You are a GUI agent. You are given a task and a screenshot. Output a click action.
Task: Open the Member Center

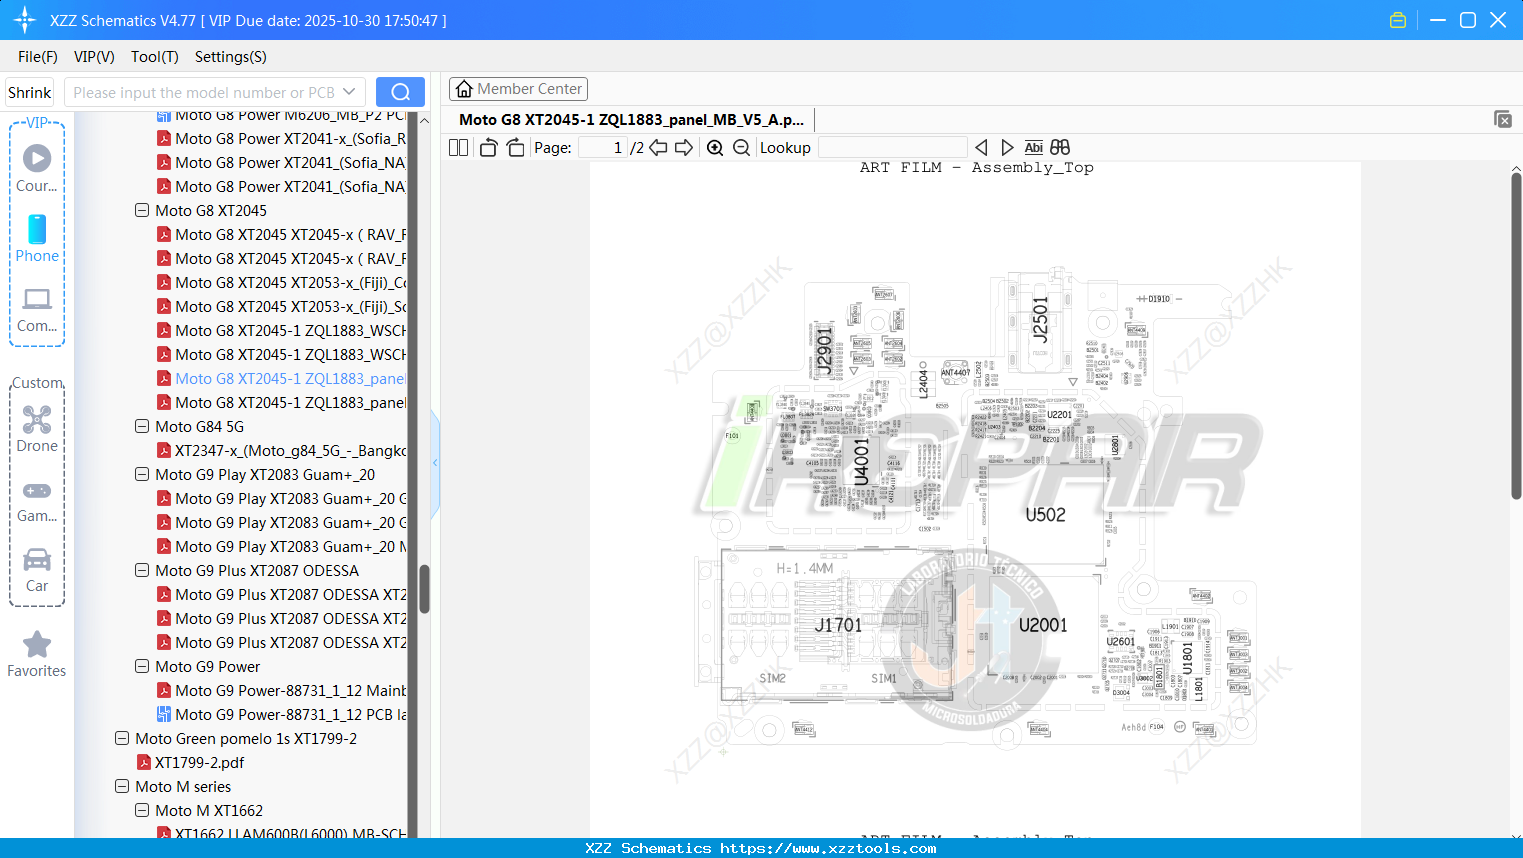point(518,89)
